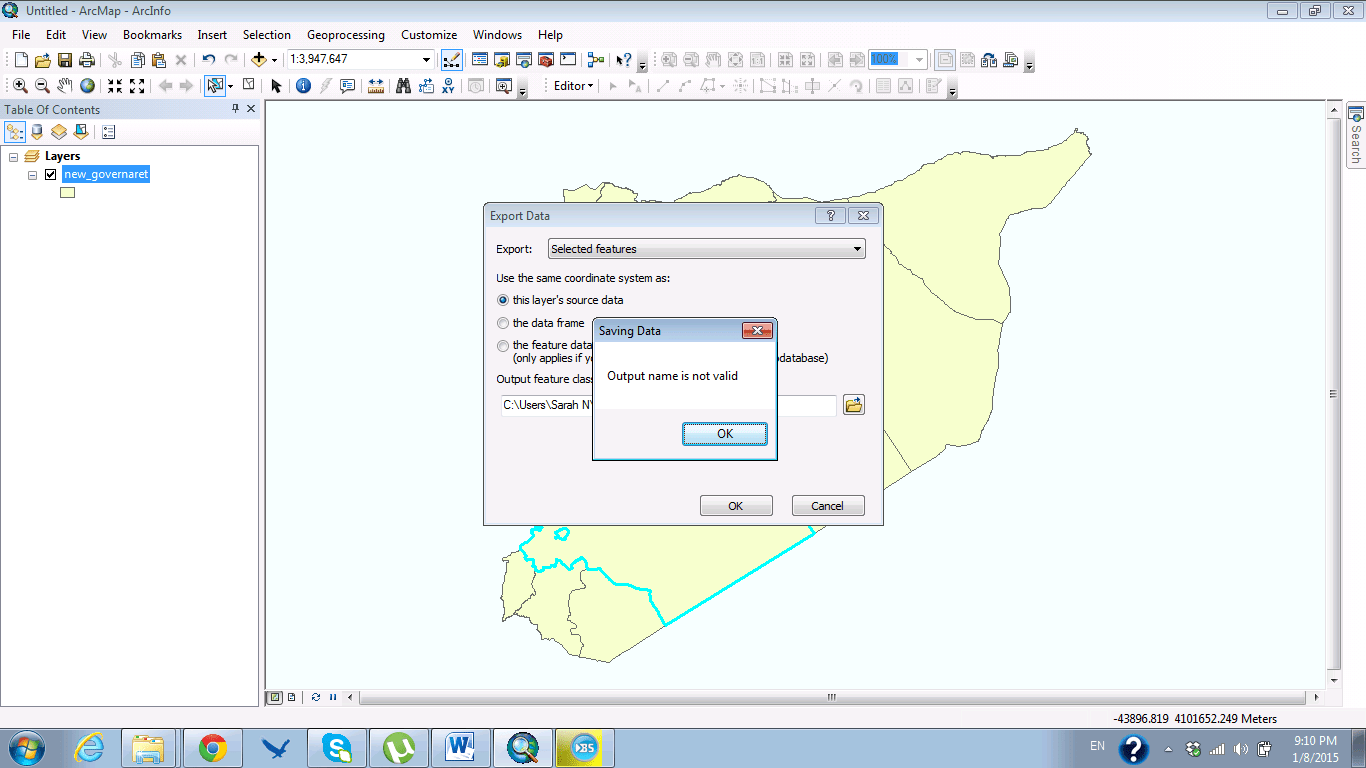Expand the Add Data dropdown arrow
Image resolution: width=1366 pixels, height=768 pixels.
tap(274, 60)
